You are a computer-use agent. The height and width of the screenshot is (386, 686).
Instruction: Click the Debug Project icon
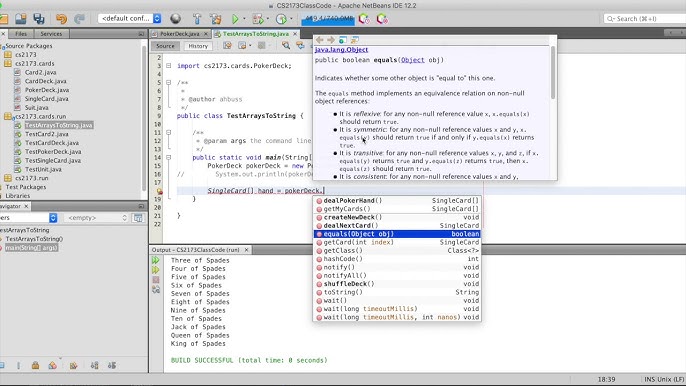coord(258,19)
